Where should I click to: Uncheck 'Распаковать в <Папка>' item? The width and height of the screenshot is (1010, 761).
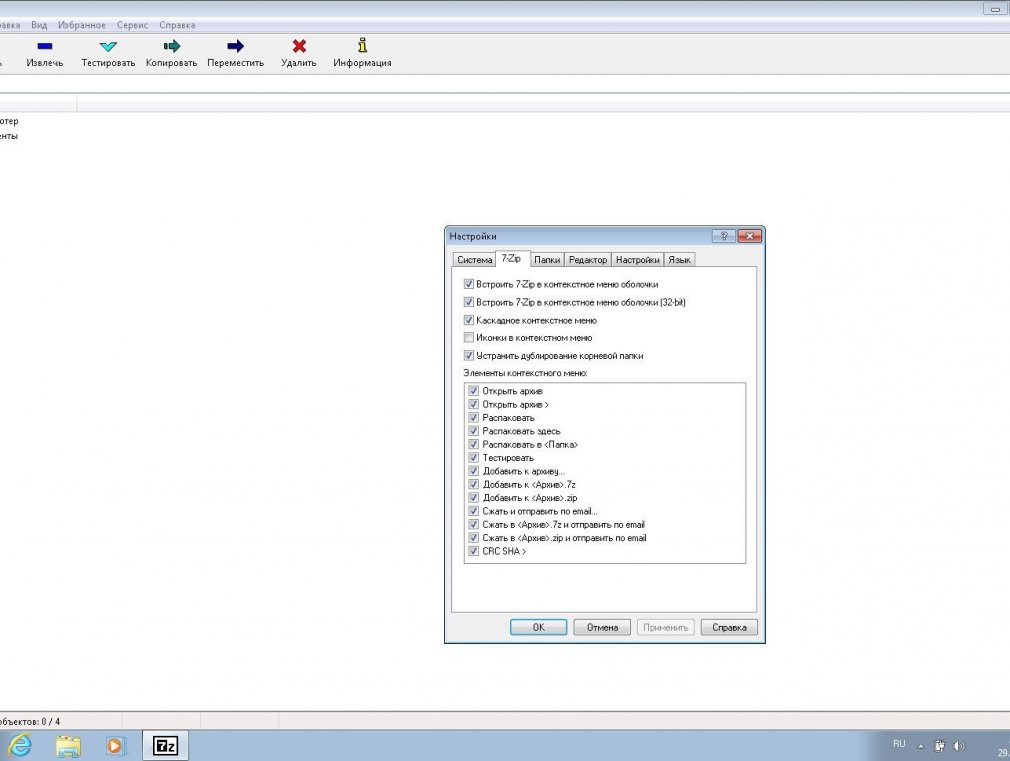(x=473, y=445)
